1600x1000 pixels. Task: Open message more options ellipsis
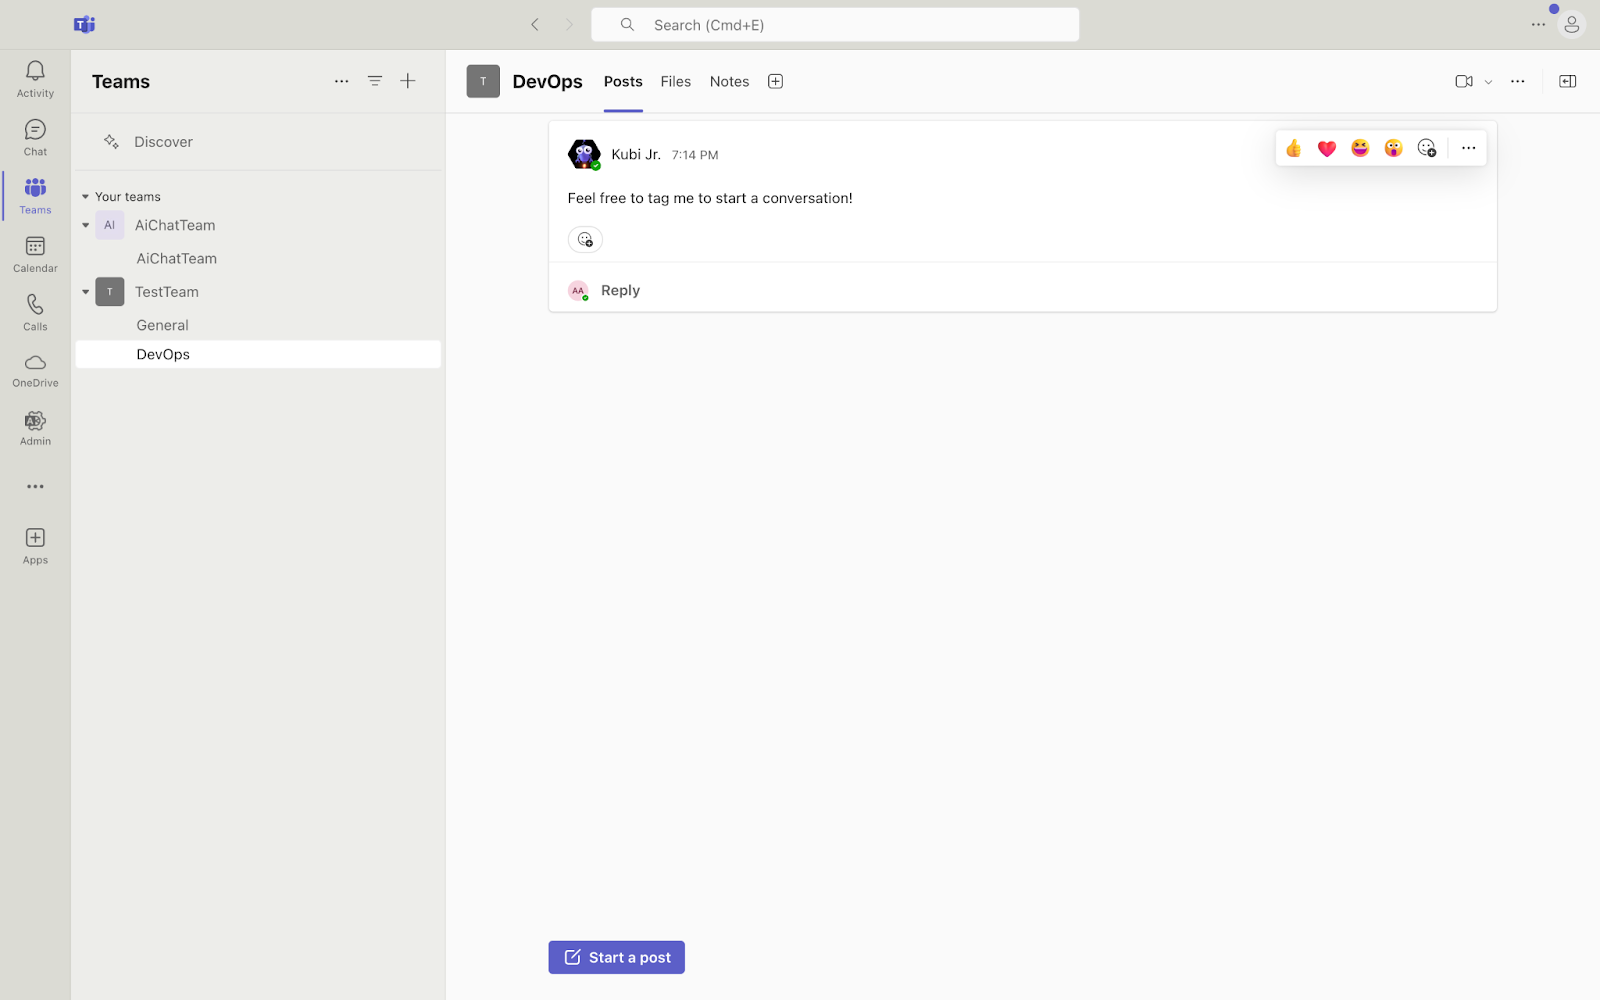[x=1468, y=148]
